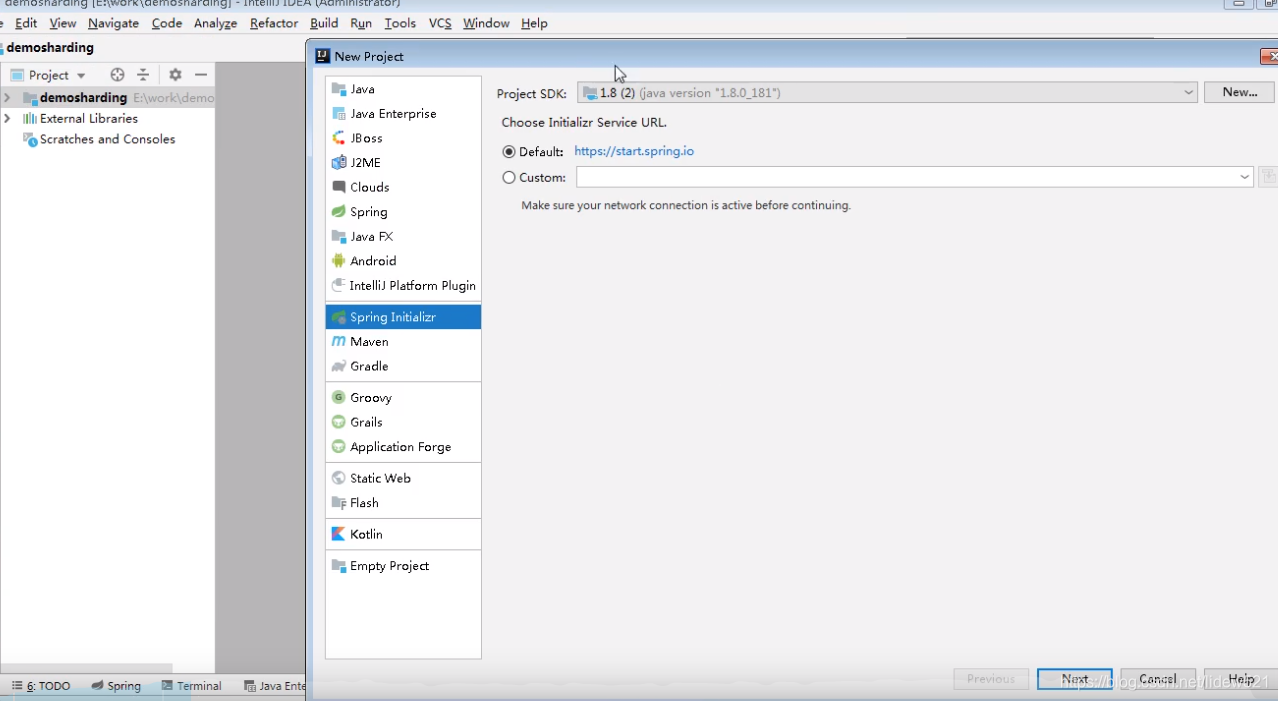Choose the J2ME project icon
The image size is (1278, 701).
click(x=338, y=162)
